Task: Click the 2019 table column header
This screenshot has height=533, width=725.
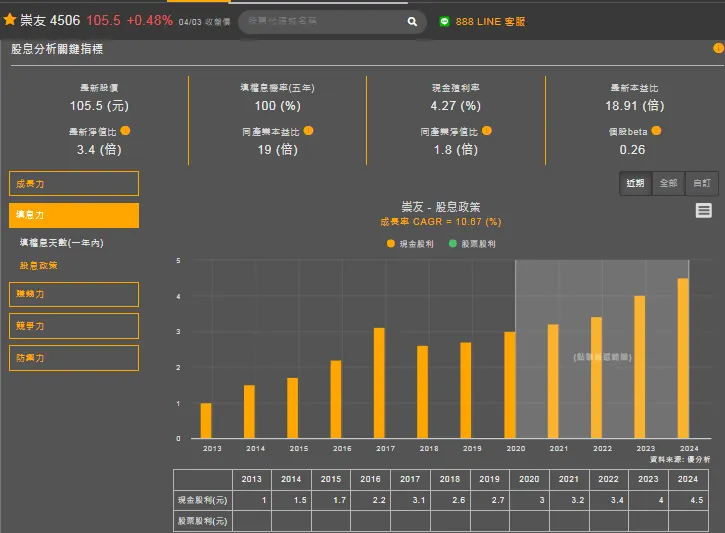Action: (489, 479)
